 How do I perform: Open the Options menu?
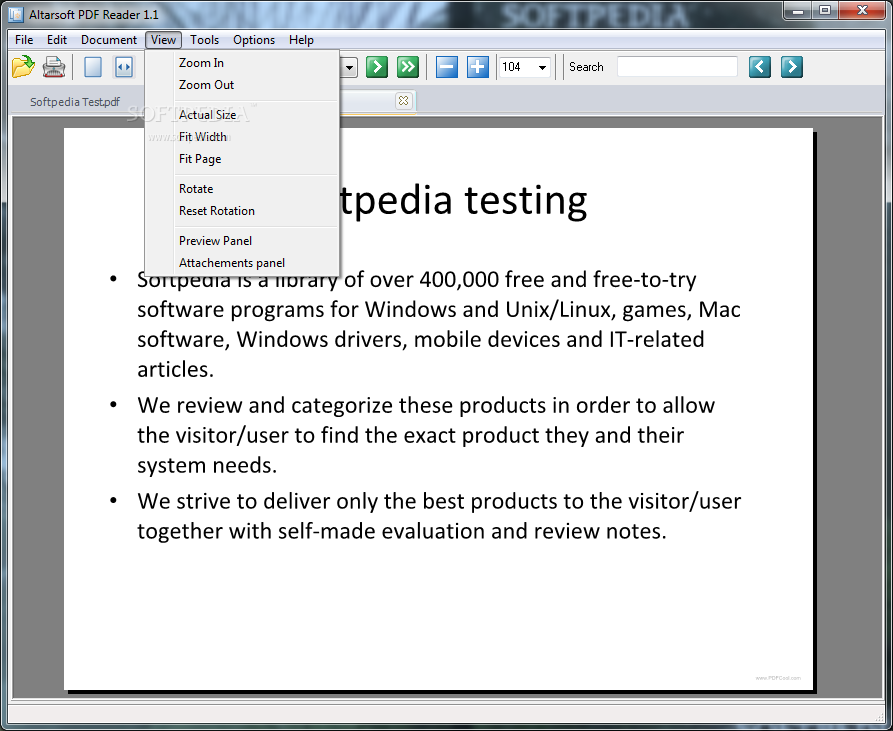(254, 40)
